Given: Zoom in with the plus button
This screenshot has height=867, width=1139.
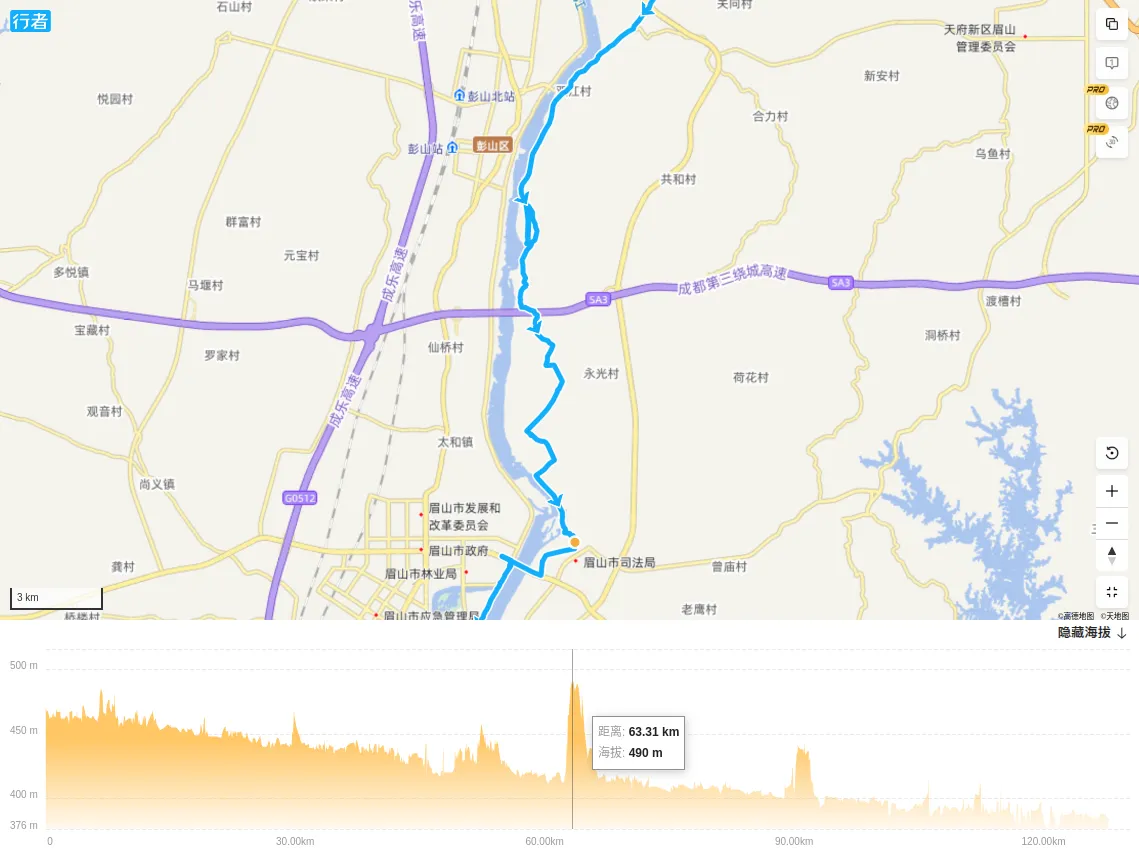Looking at the screenshot, I should (x=1111, y=491).
